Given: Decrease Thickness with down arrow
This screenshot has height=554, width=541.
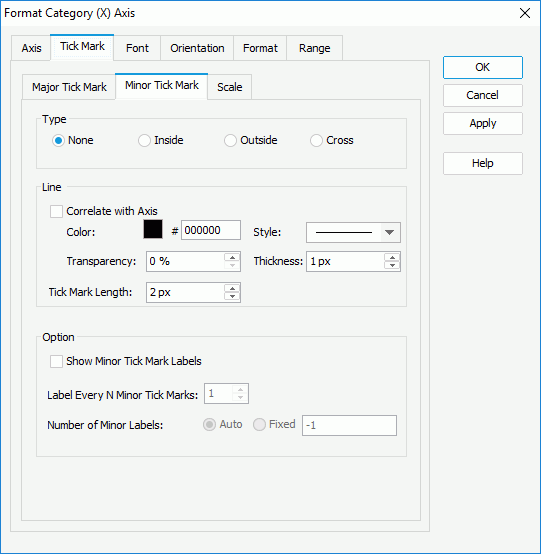Looking at the screenshot, I should [392, 266].
